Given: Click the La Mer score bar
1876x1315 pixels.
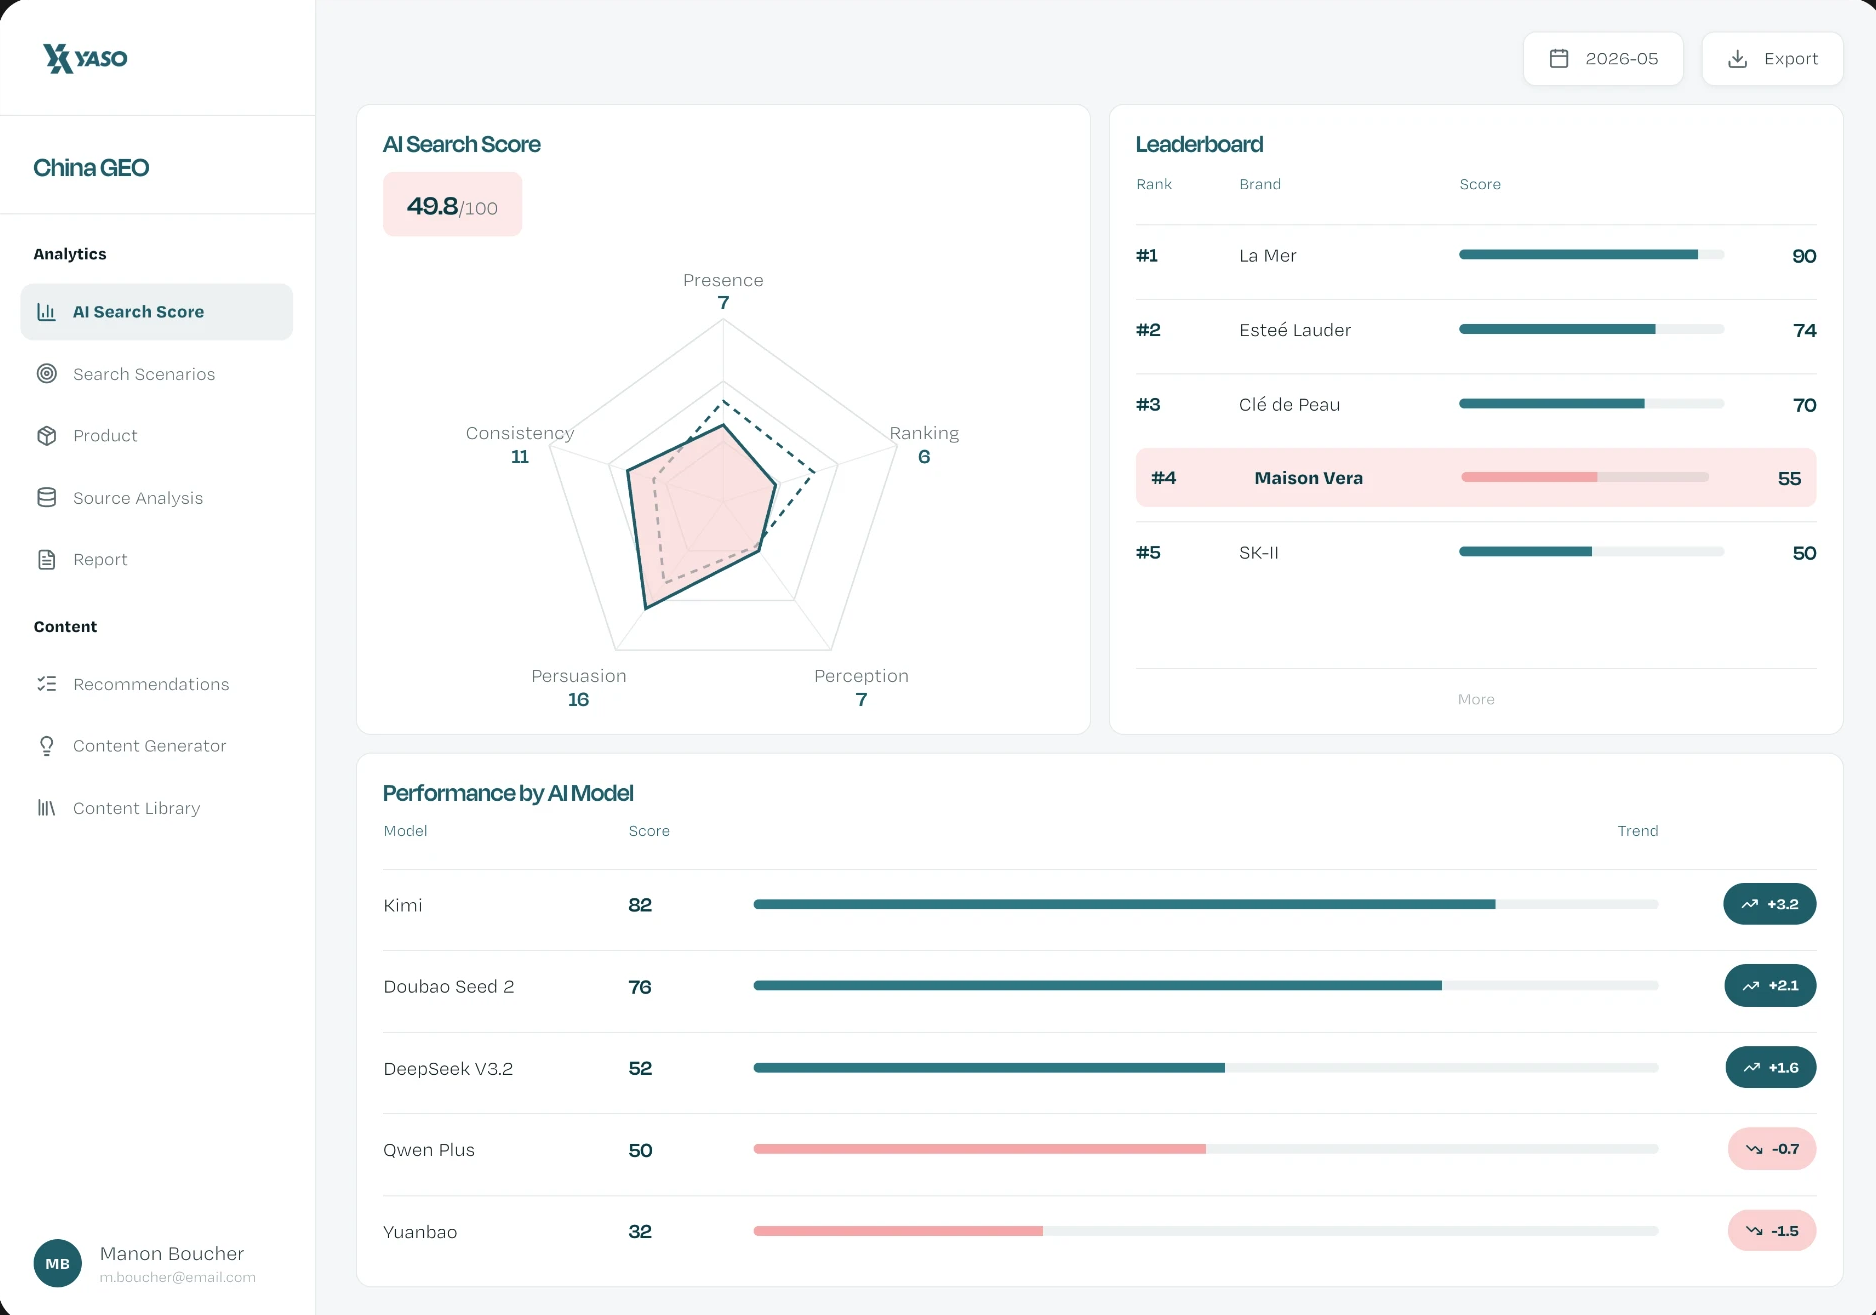Looking at the screenshot, I should 1591,255.
